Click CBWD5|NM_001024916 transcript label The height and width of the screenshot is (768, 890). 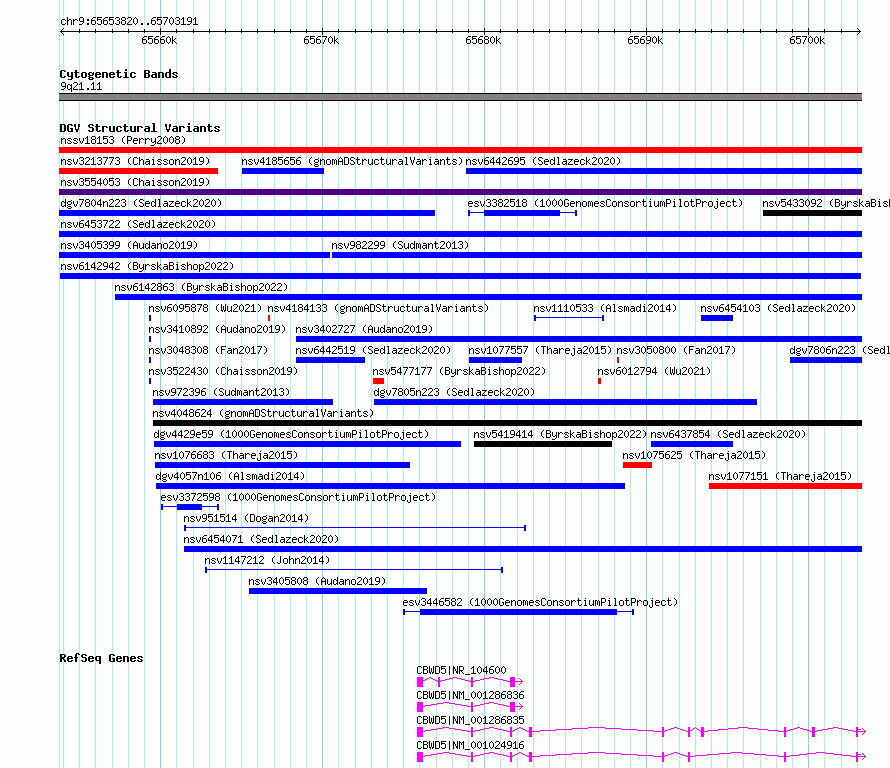(x=470, y=745)
